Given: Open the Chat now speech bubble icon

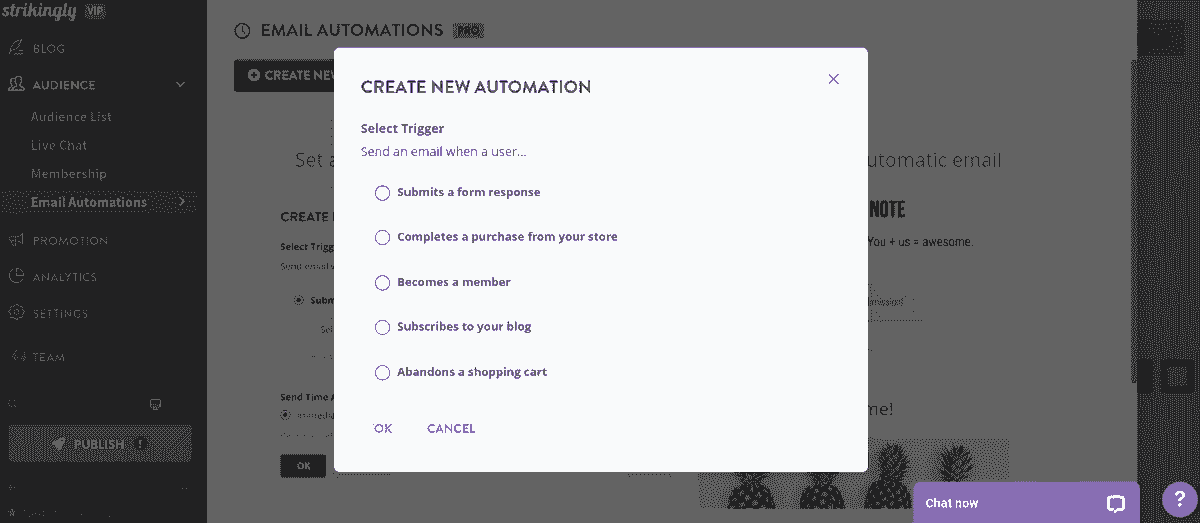Looking at the screenshot, I should click(x=1116, y=503).
